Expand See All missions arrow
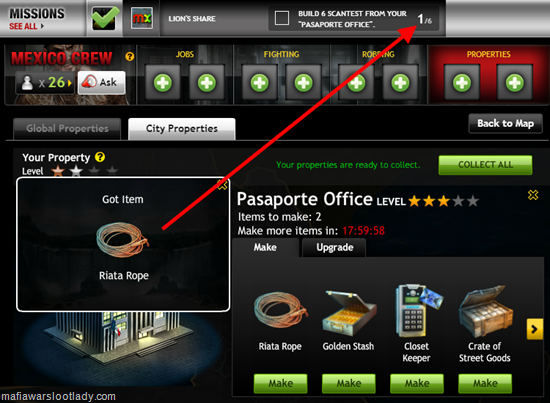 point(42,26)
